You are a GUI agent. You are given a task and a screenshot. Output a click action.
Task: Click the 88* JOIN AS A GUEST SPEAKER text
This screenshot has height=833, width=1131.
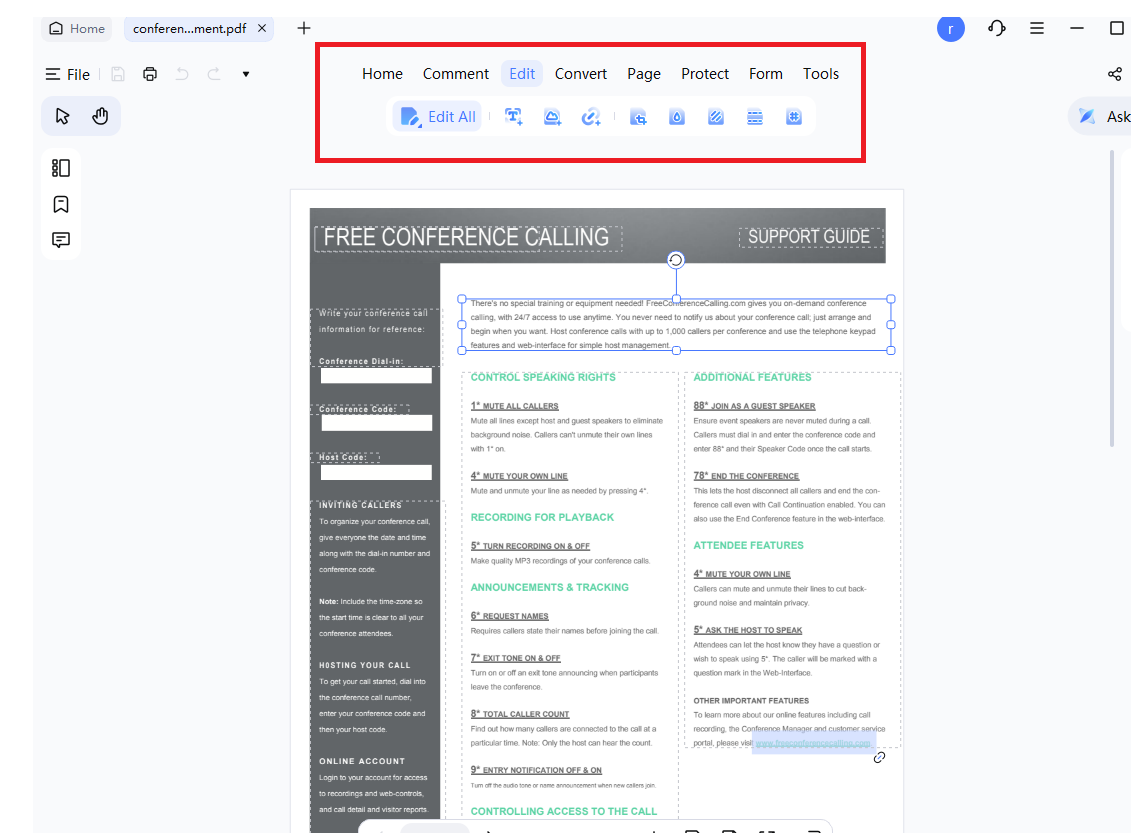coord(754,406)
